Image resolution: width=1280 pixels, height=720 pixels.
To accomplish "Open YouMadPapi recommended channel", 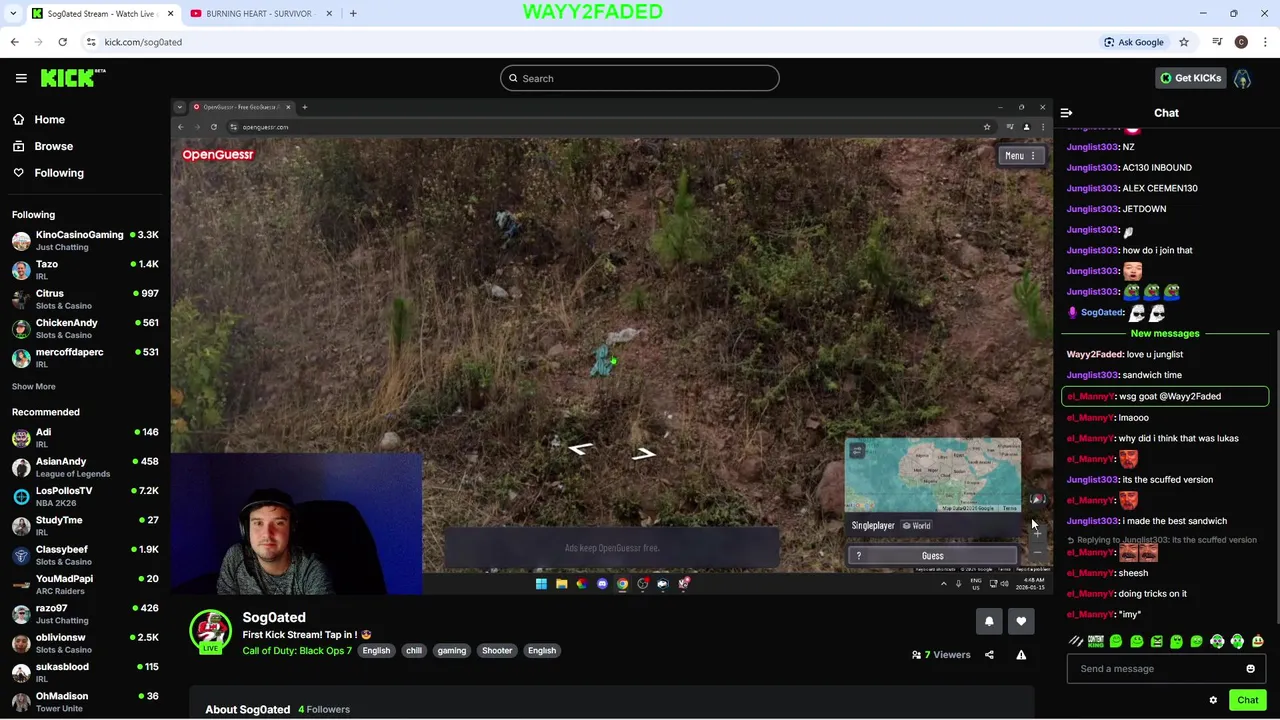I will pos(85,584).
